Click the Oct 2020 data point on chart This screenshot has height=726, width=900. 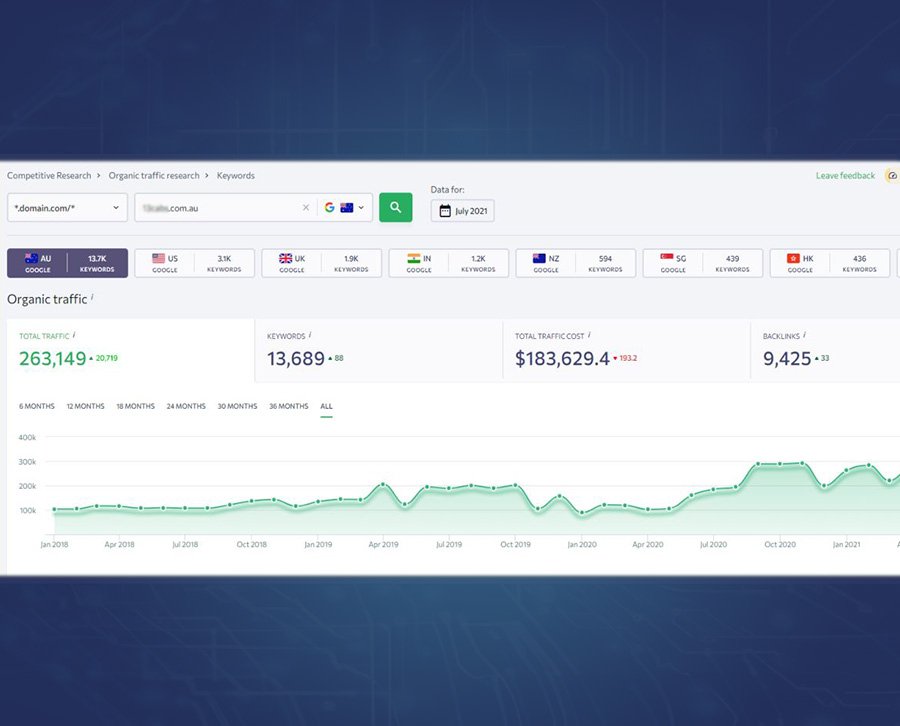(780, 464)
